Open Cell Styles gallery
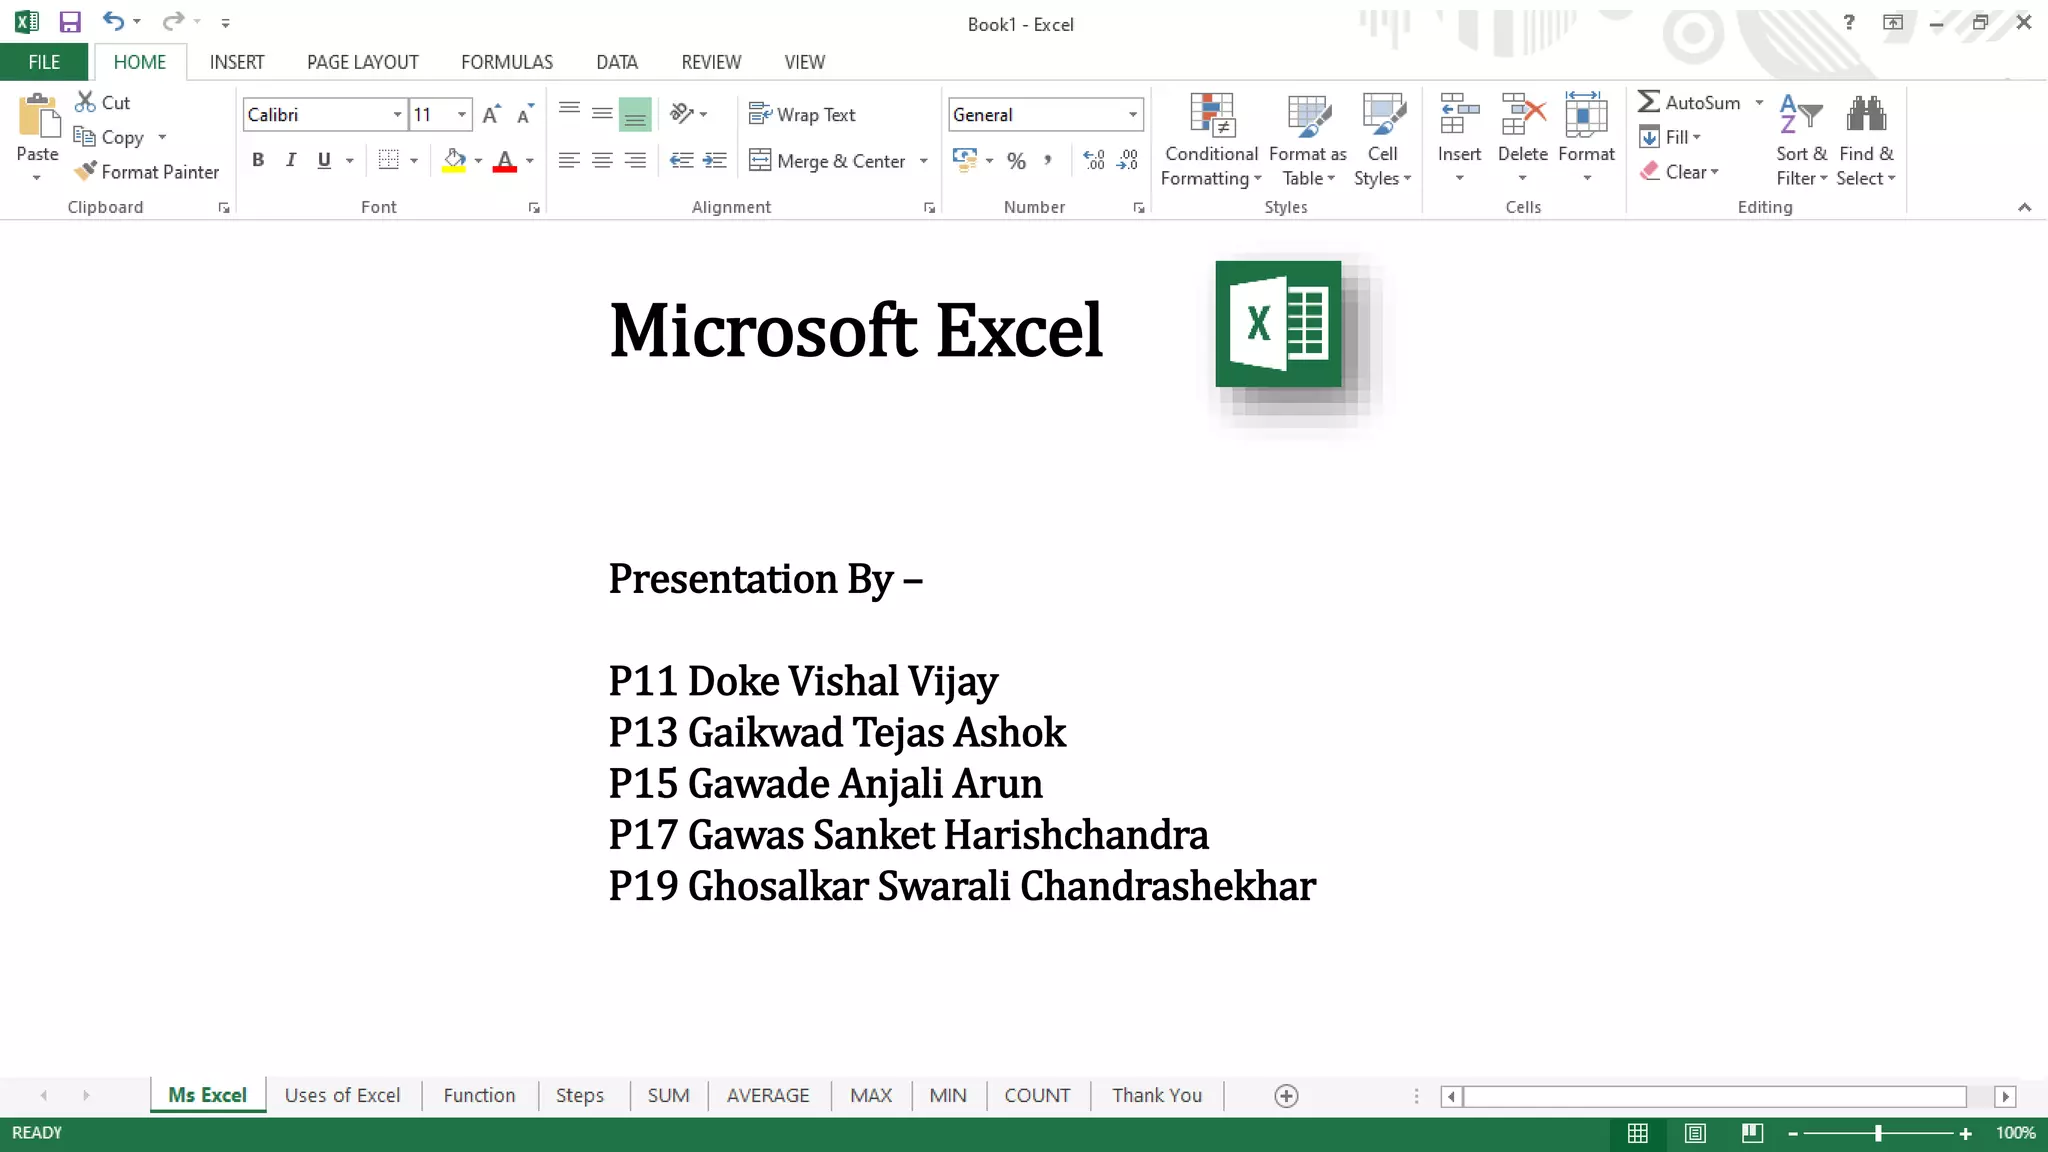The image size is (2048, 1152). [x=1383, y=140]
